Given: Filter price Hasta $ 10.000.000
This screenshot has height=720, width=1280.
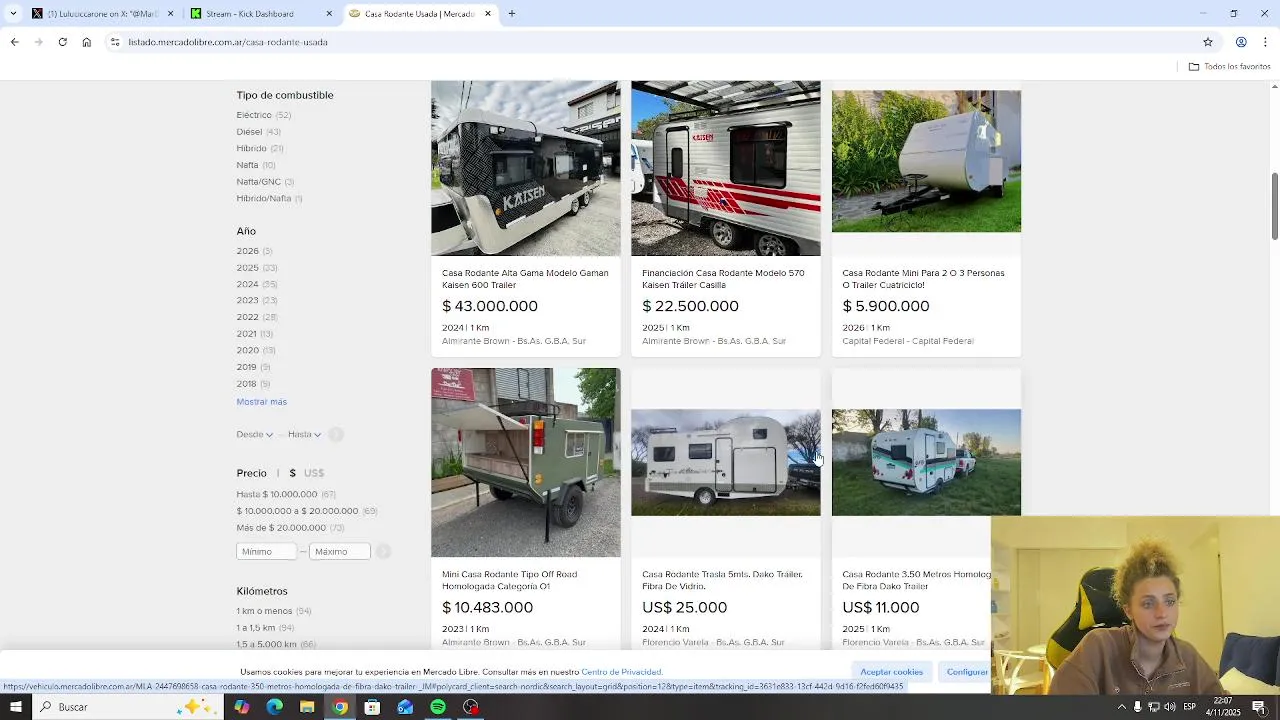Looking at the screenshot, I should [x=286, y=494].
